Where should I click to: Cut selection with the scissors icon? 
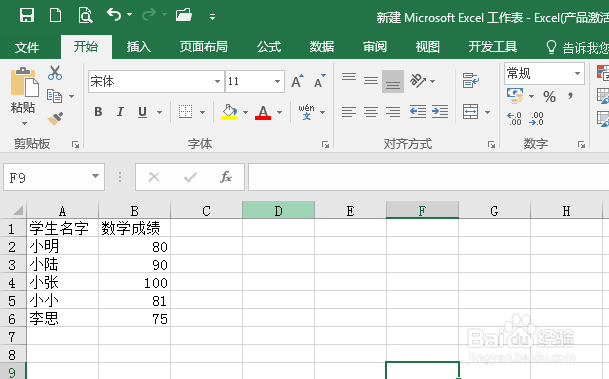[55, 73]
